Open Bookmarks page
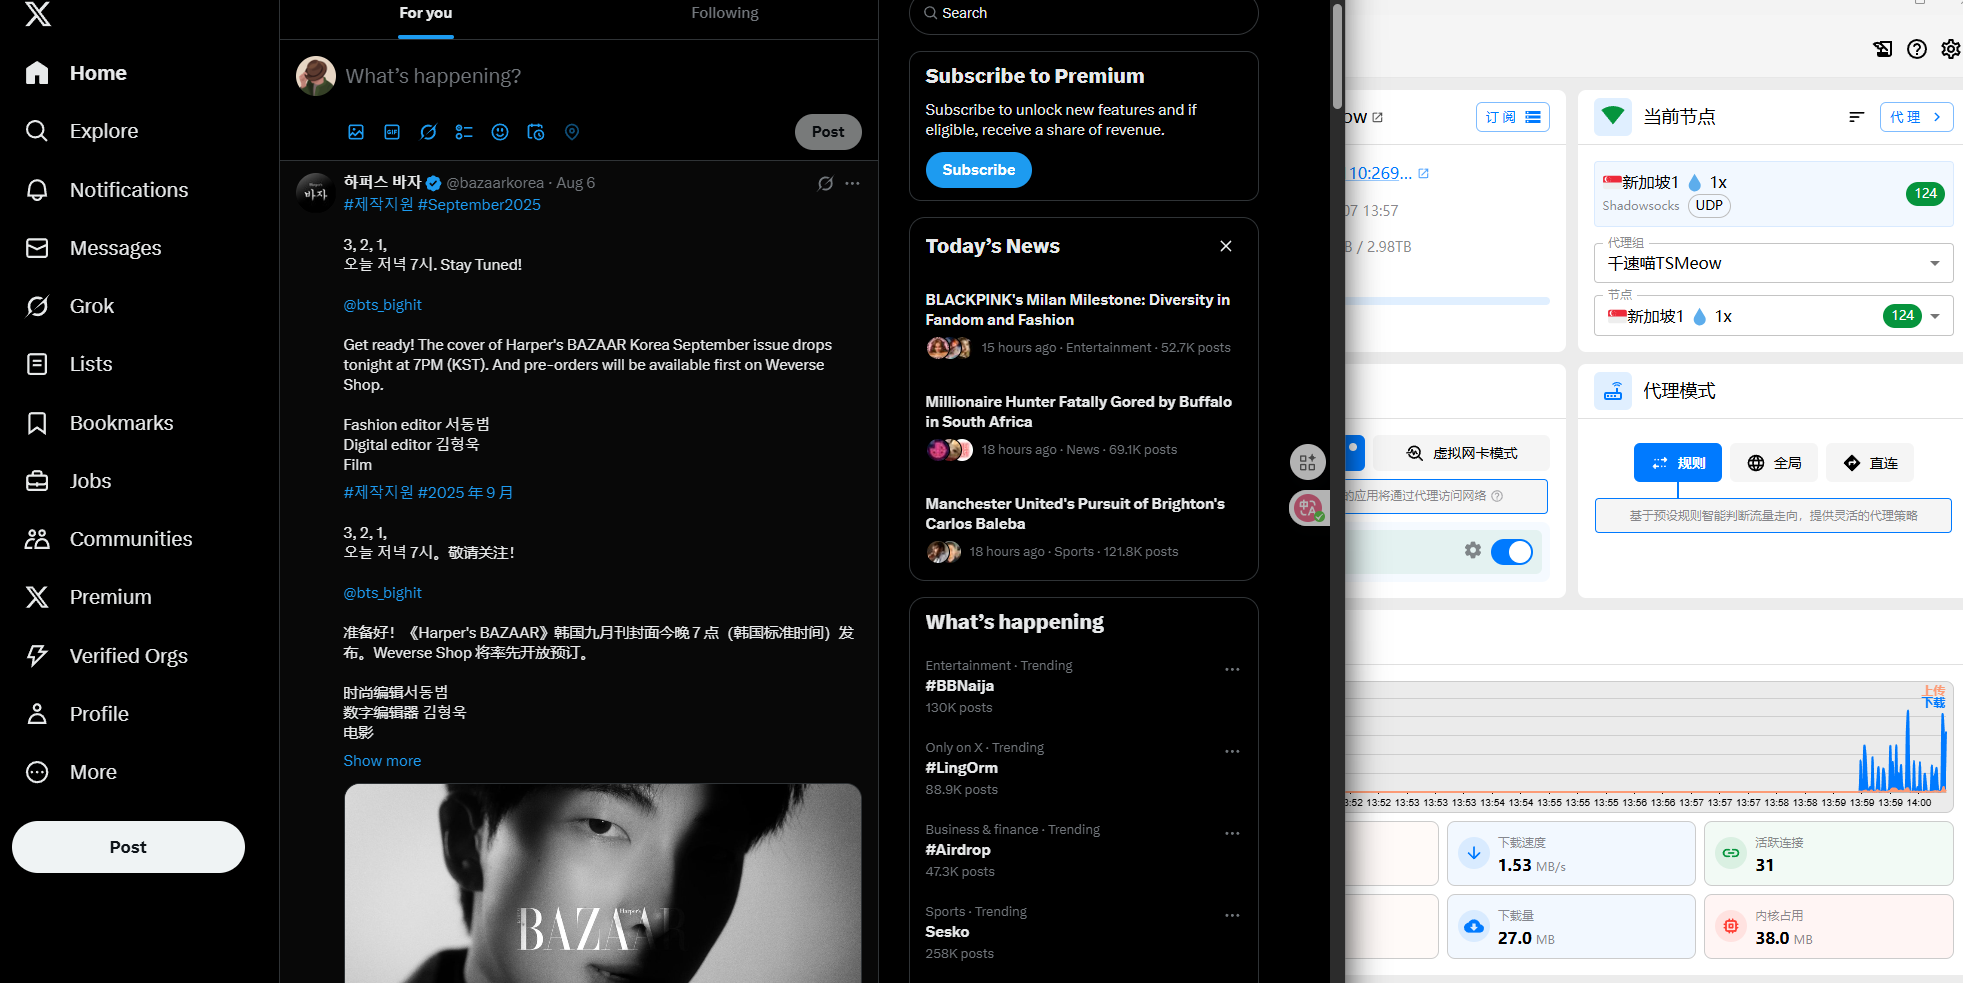The image size is (1963, 983). (99, 423)
